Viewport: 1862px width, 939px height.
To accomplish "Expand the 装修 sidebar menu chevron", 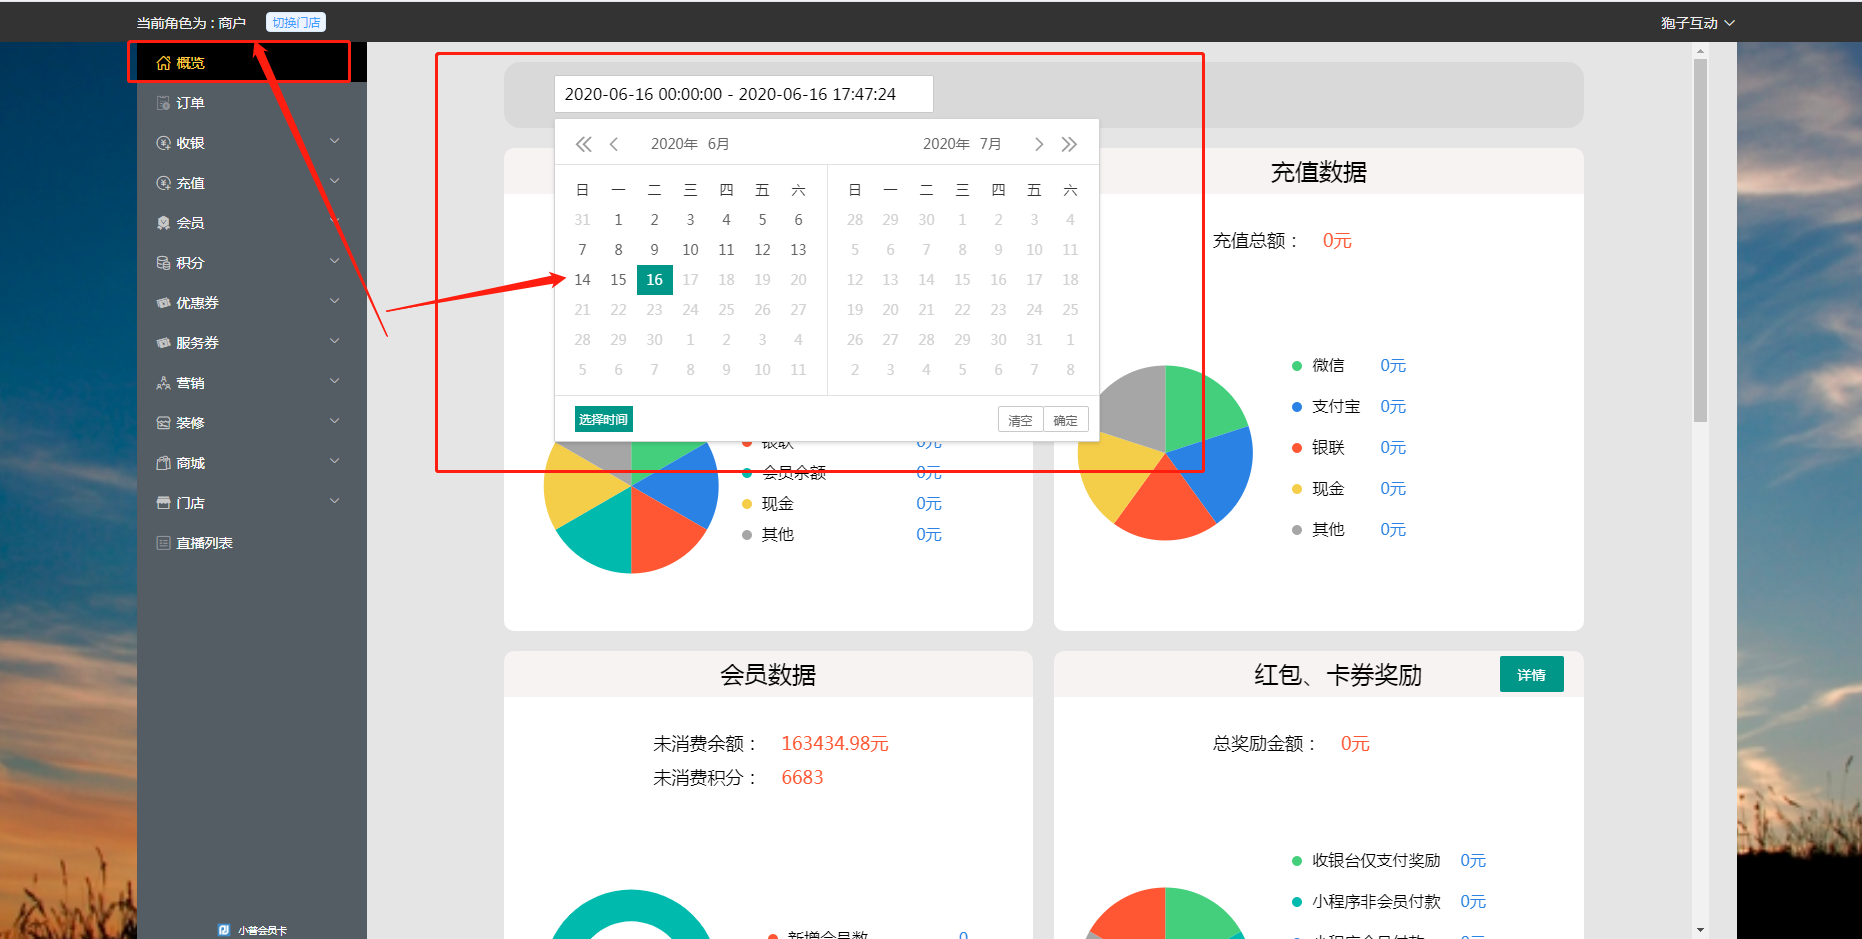I will tap(335, 421).
